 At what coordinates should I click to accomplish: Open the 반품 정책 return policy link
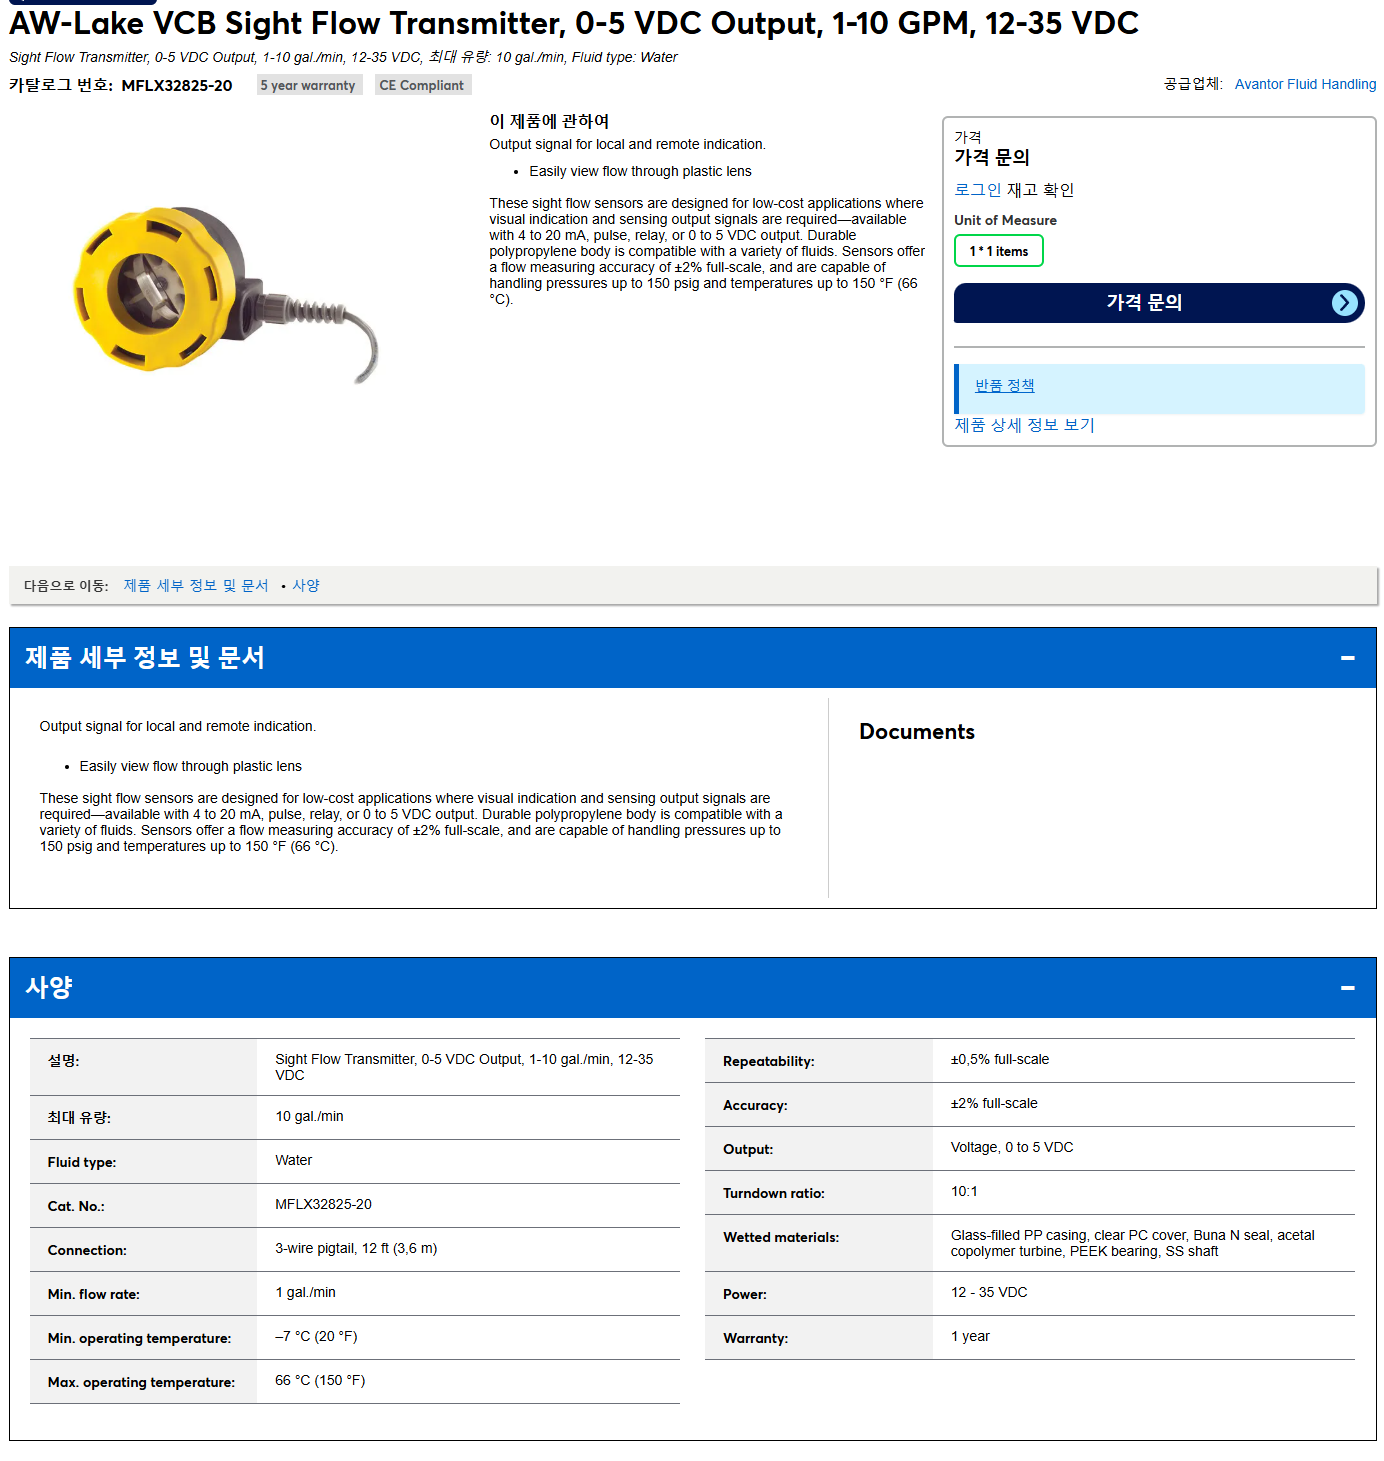[x=1004, y=386]
